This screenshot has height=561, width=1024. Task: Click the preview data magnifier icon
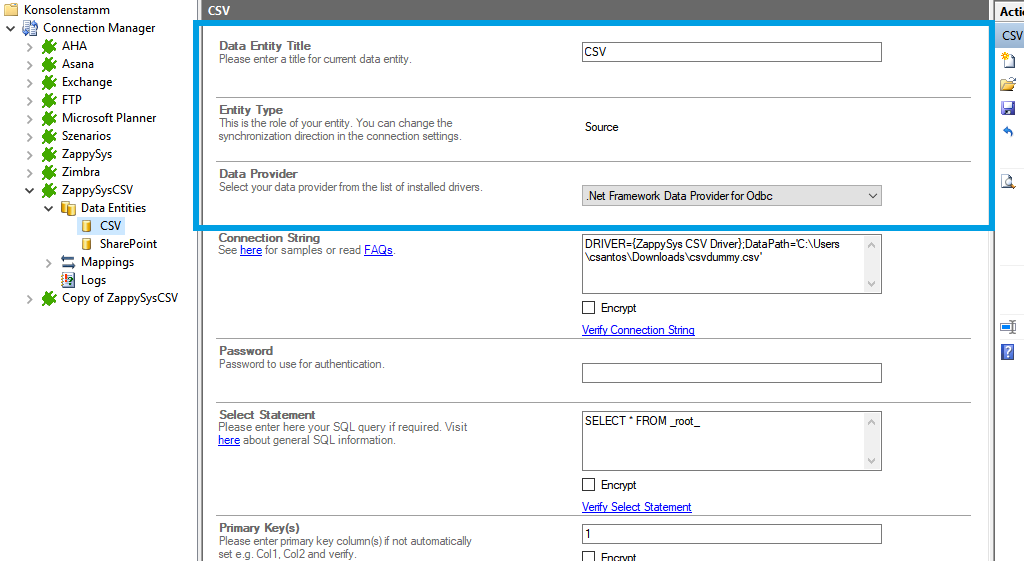pos(1008,181)
